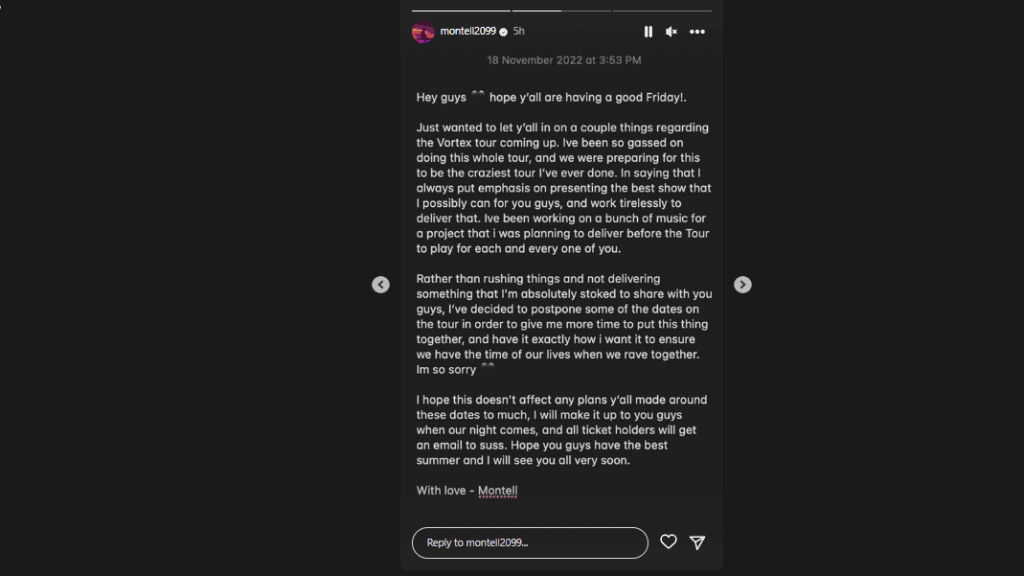Pause the story playback
1024x576 pixels.
648,31
